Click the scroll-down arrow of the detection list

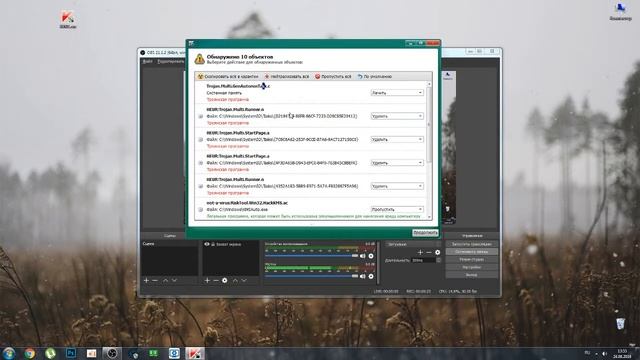pyautogui.click(x=429, y=217)
